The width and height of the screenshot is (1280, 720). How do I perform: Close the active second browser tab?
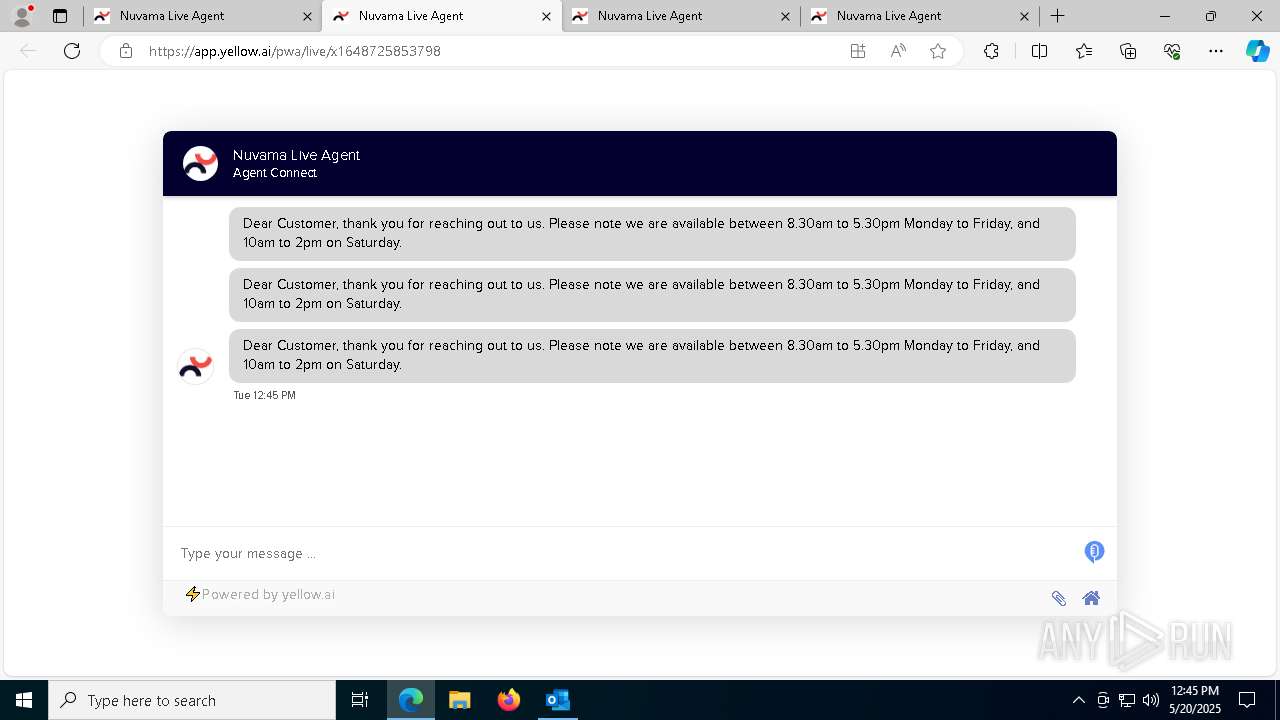click(546, 16)
